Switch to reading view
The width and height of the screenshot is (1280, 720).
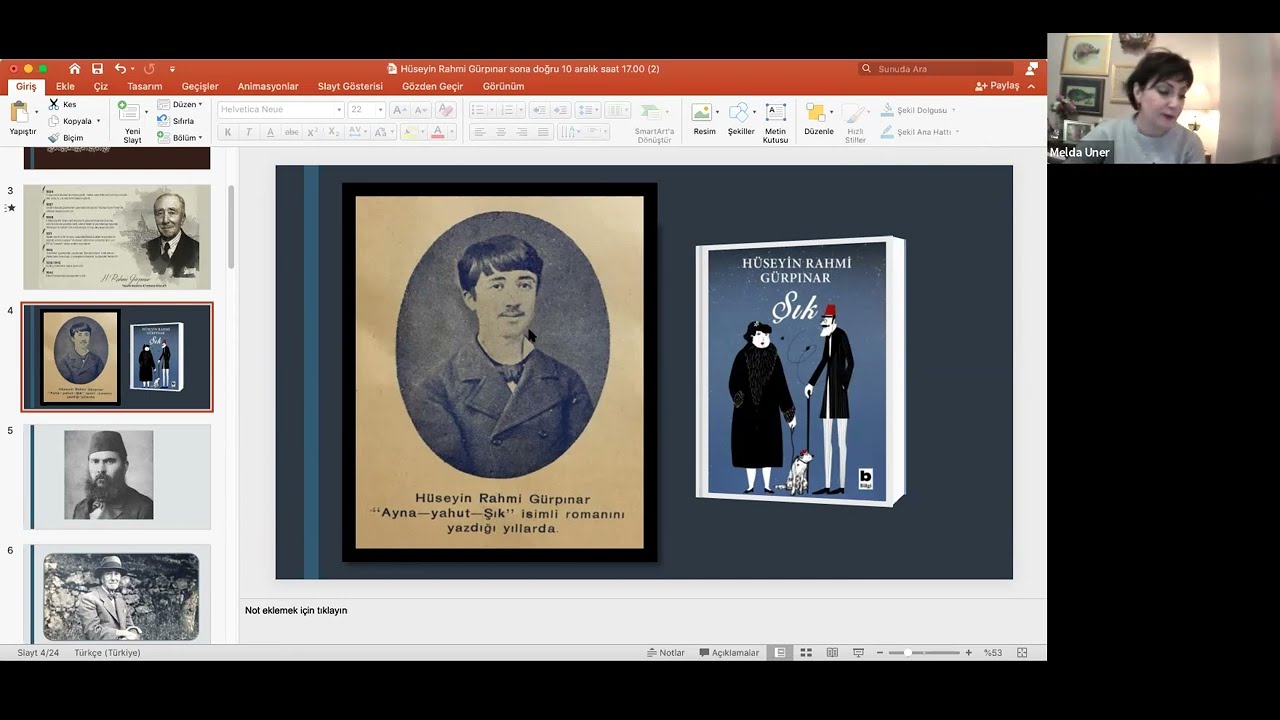pos(832,653)
